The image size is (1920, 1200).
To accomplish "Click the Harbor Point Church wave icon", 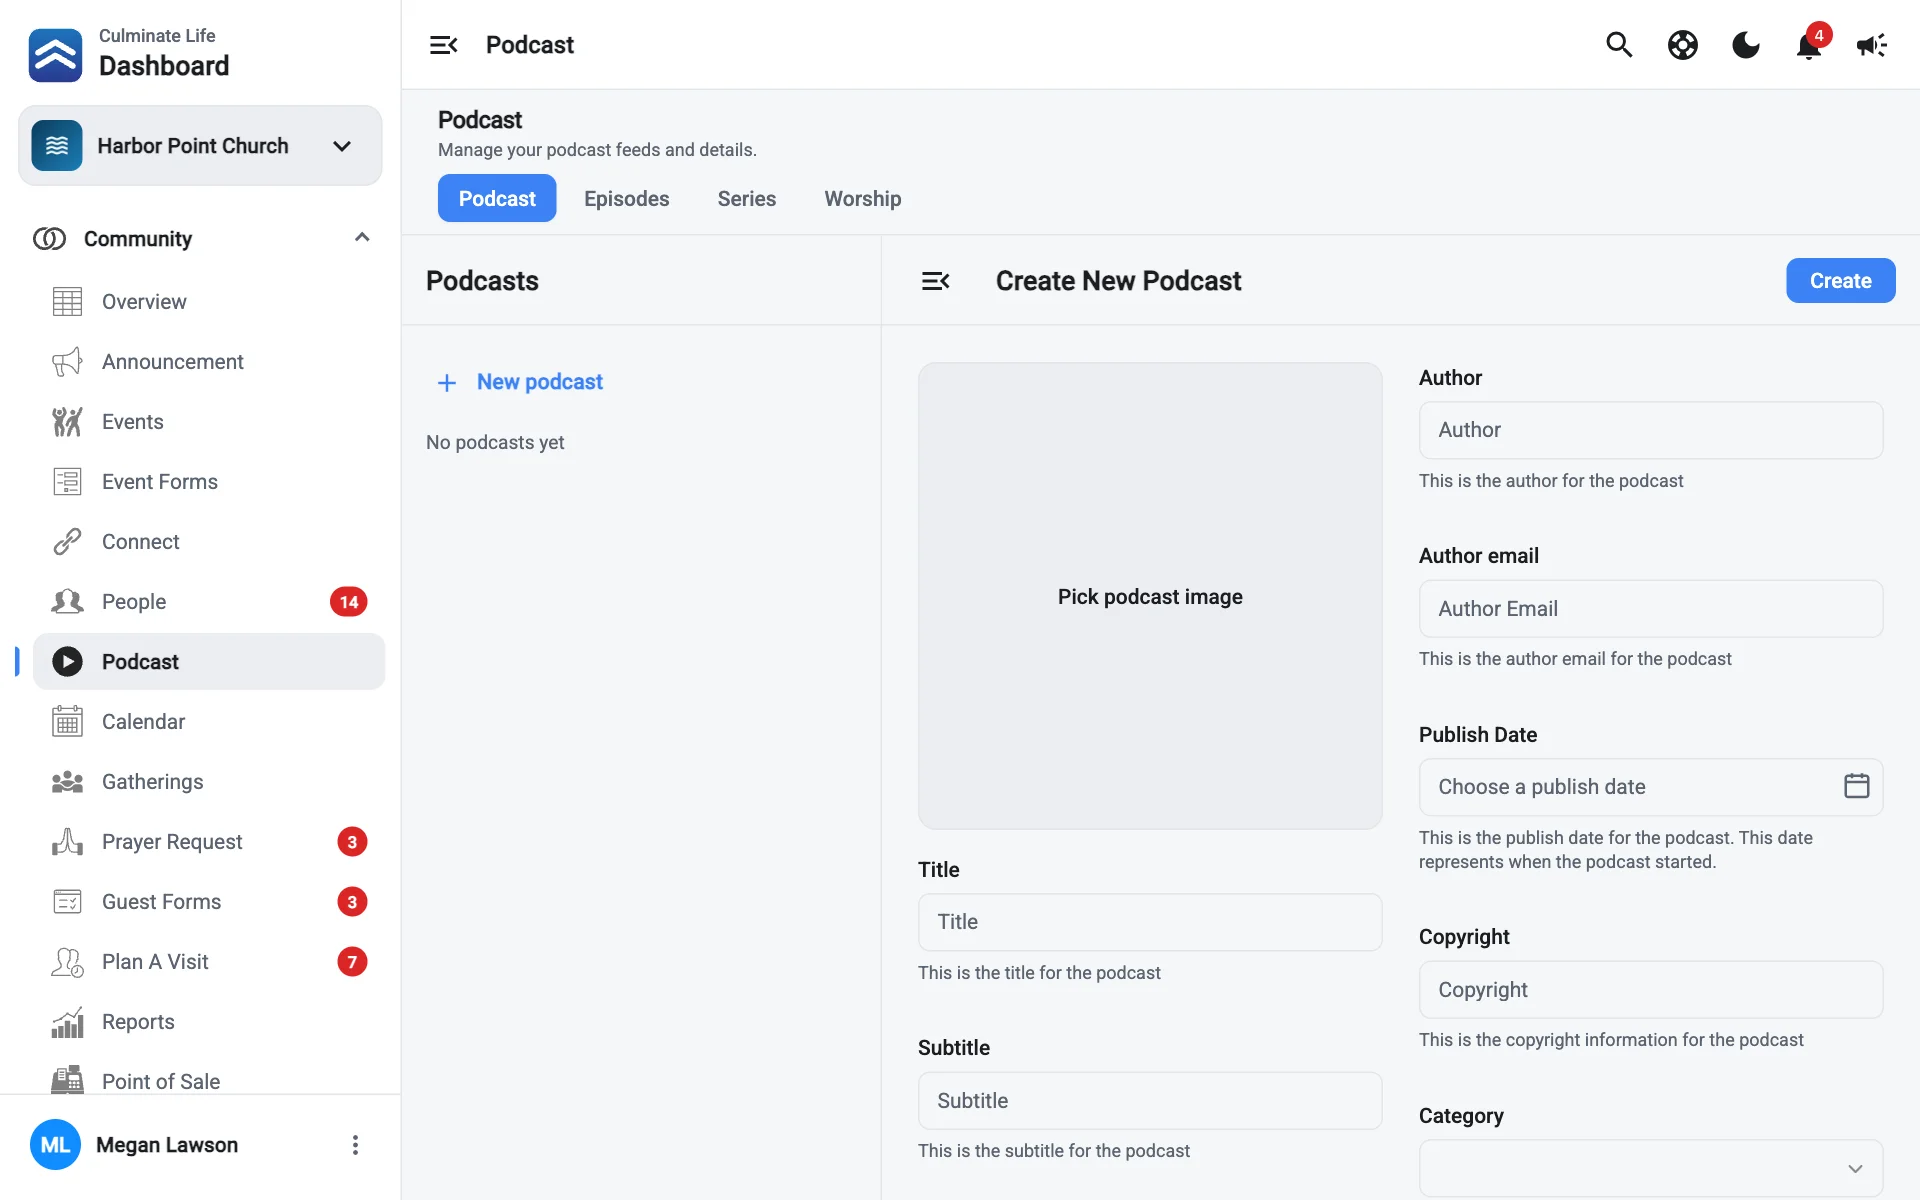I will tap(57, 146).
